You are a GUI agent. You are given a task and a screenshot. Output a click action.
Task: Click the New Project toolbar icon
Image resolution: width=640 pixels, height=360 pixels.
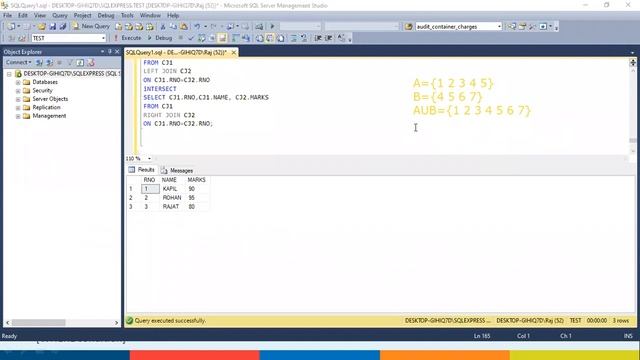11,27
